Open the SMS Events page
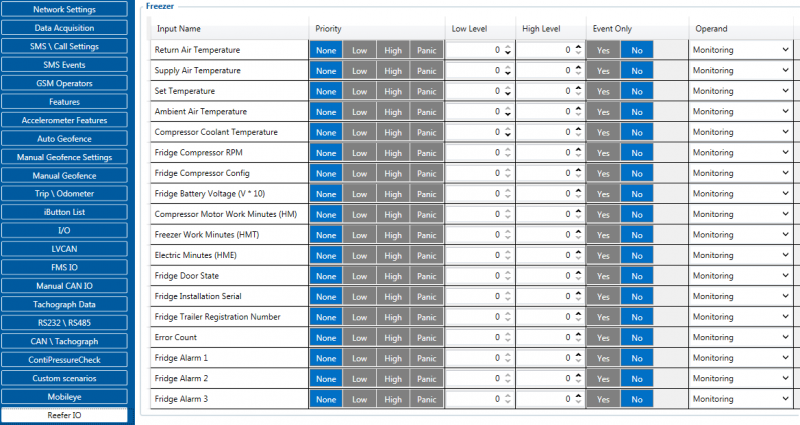 (64, 65)
